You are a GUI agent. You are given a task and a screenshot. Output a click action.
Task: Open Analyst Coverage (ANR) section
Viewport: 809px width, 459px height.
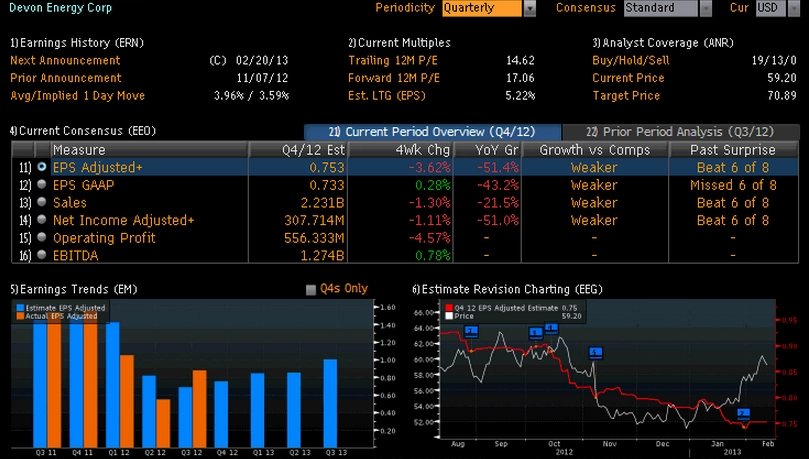coord(662,43)
